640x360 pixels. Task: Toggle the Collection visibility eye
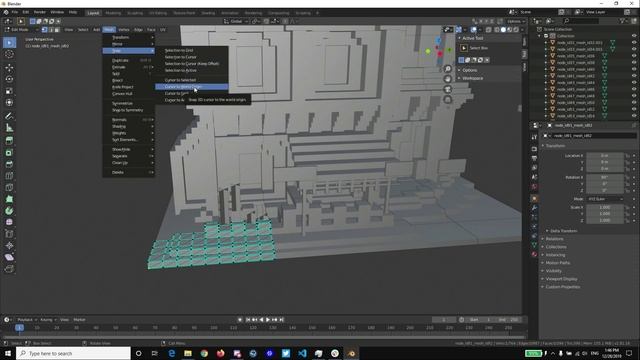pos(634,36)
